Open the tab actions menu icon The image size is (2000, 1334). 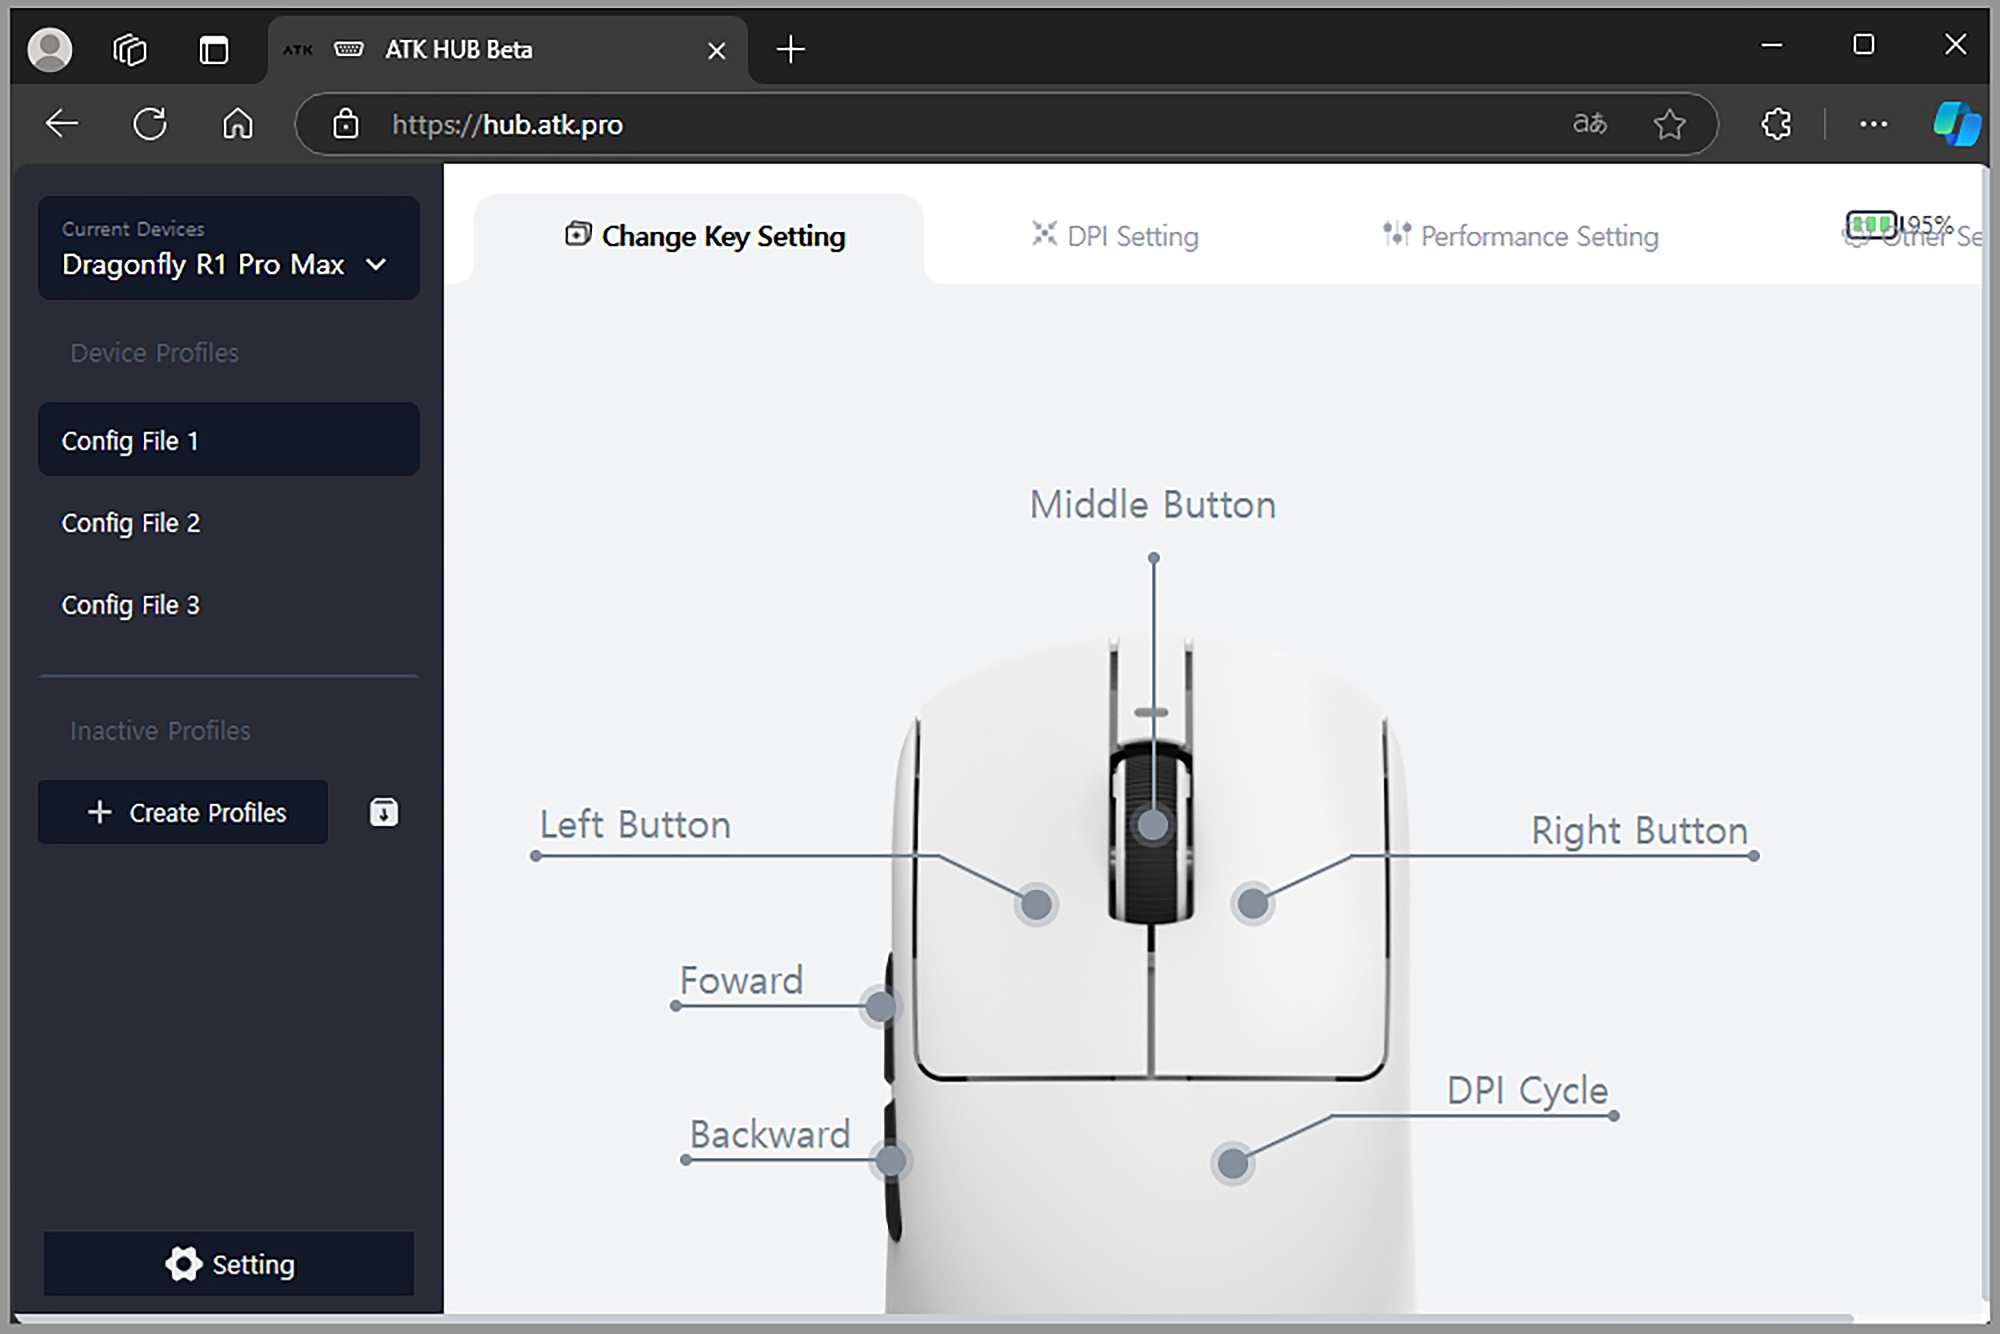tap(214, 49)
